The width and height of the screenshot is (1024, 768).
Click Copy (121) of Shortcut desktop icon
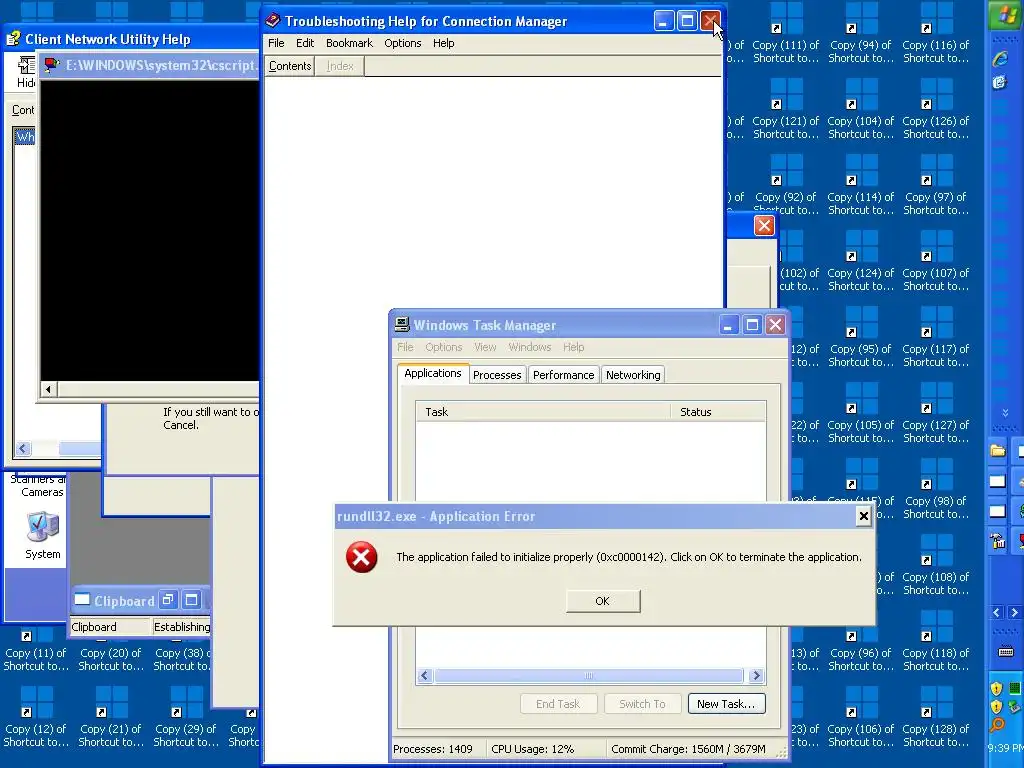pyautogui.click(x=786, y=109)
